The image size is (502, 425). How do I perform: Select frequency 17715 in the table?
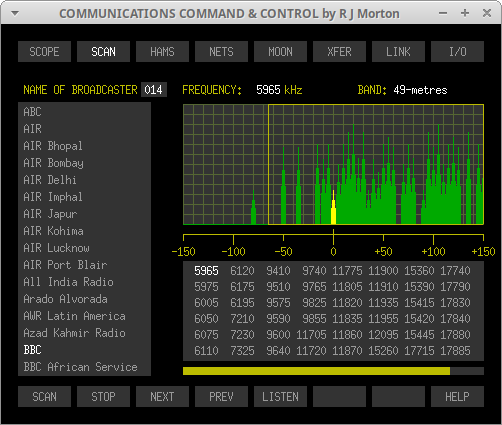(x=419, y=351)
